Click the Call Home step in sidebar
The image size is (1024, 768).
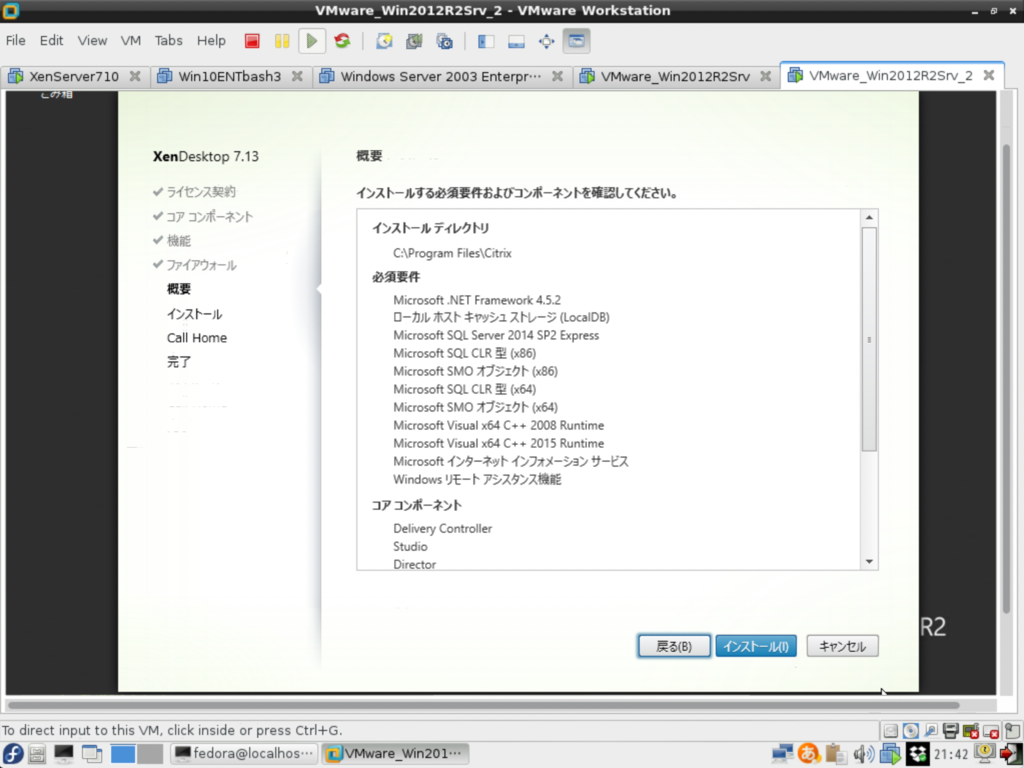click(197, 338)
